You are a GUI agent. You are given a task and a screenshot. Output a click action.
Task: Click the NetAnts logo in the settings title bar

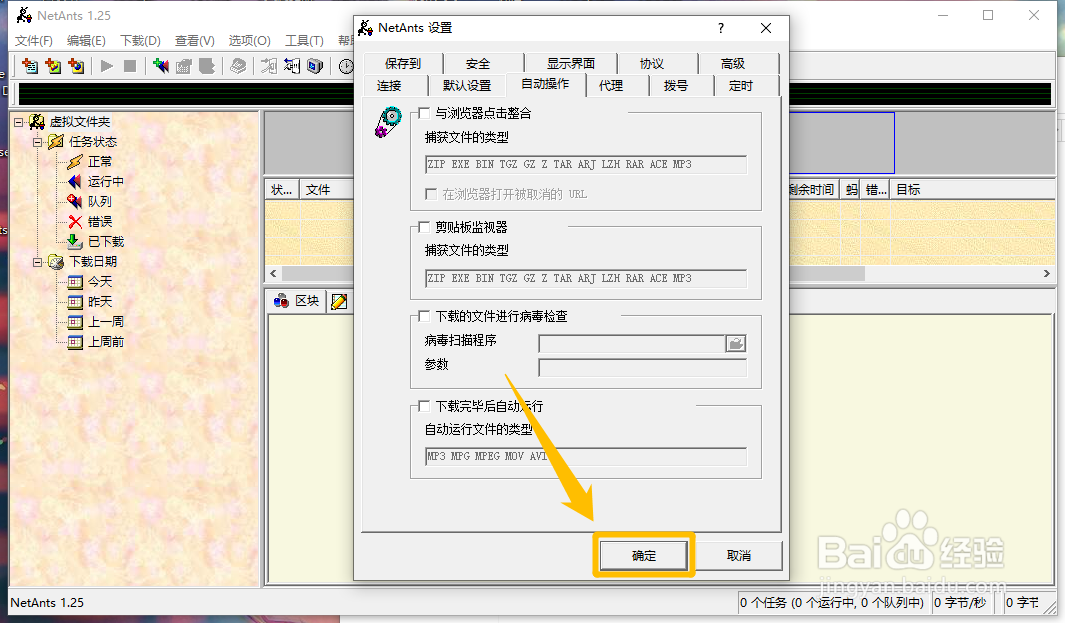pyautogui.click(x=365, y=28)
